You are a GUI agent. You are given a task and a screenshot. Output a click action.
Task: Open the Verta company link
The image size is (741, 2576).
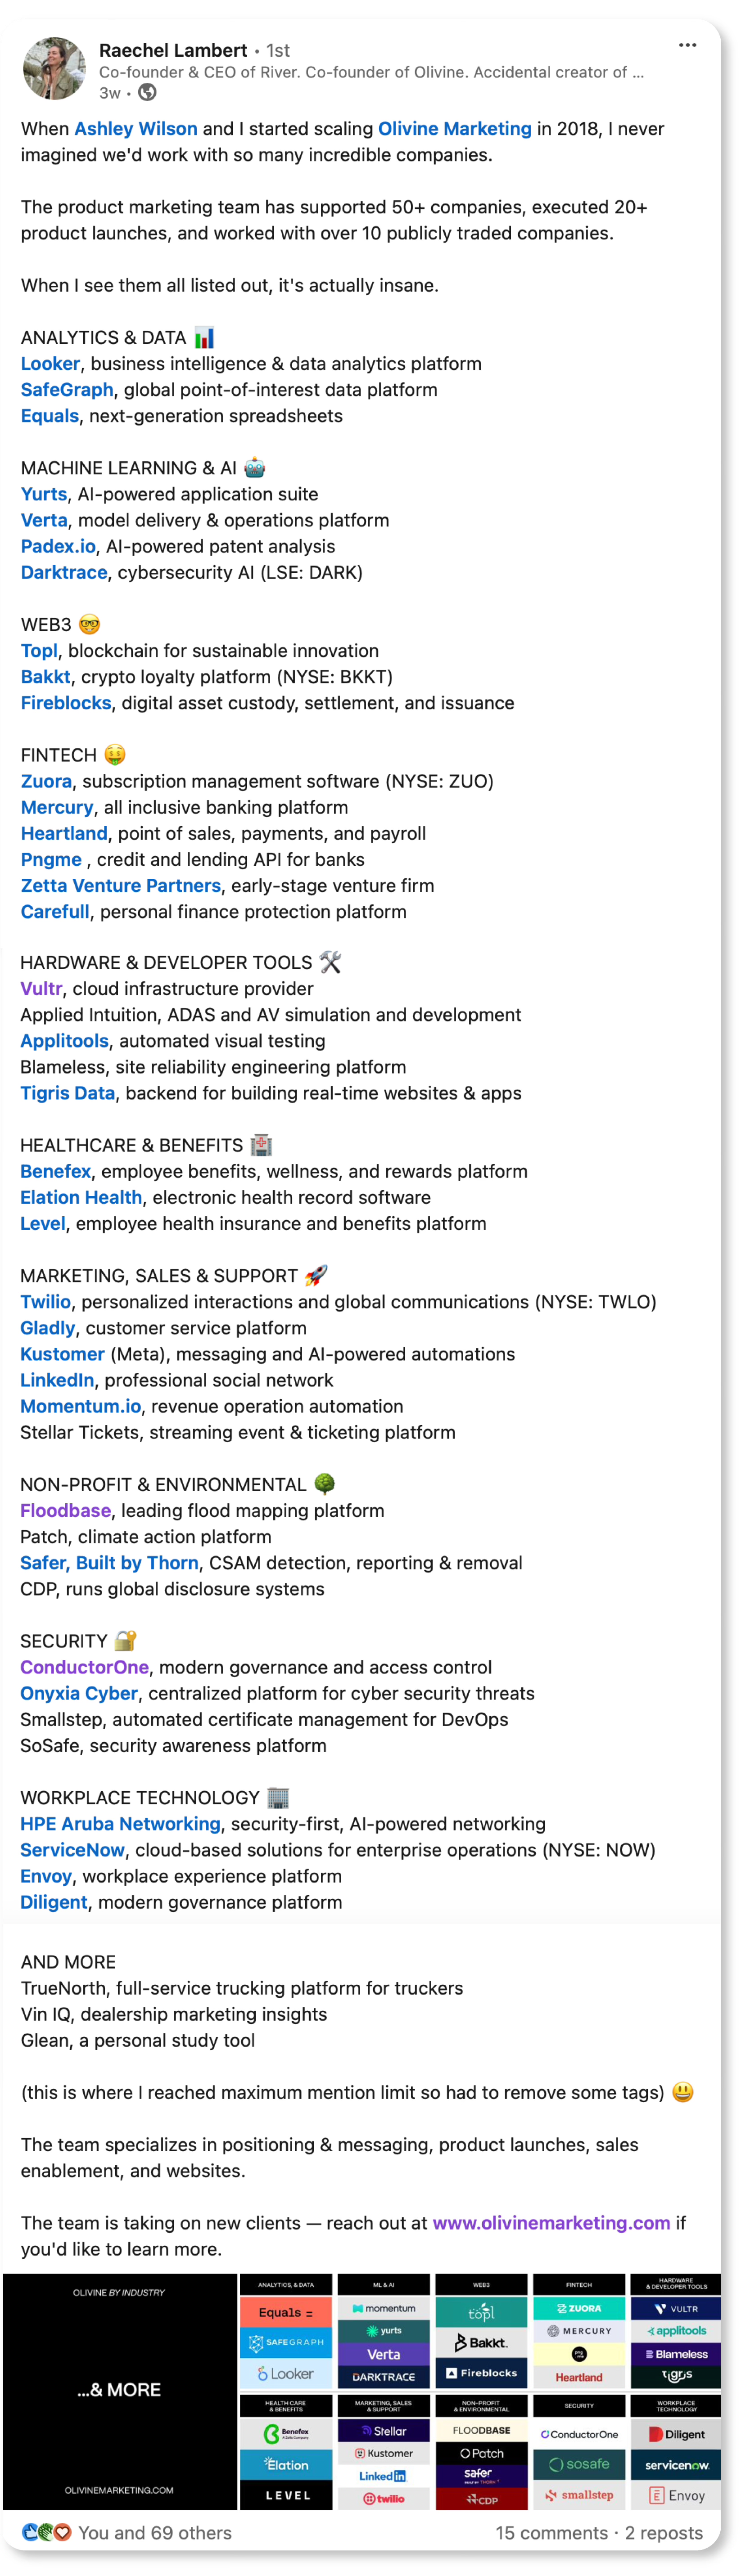click(44, 520)
